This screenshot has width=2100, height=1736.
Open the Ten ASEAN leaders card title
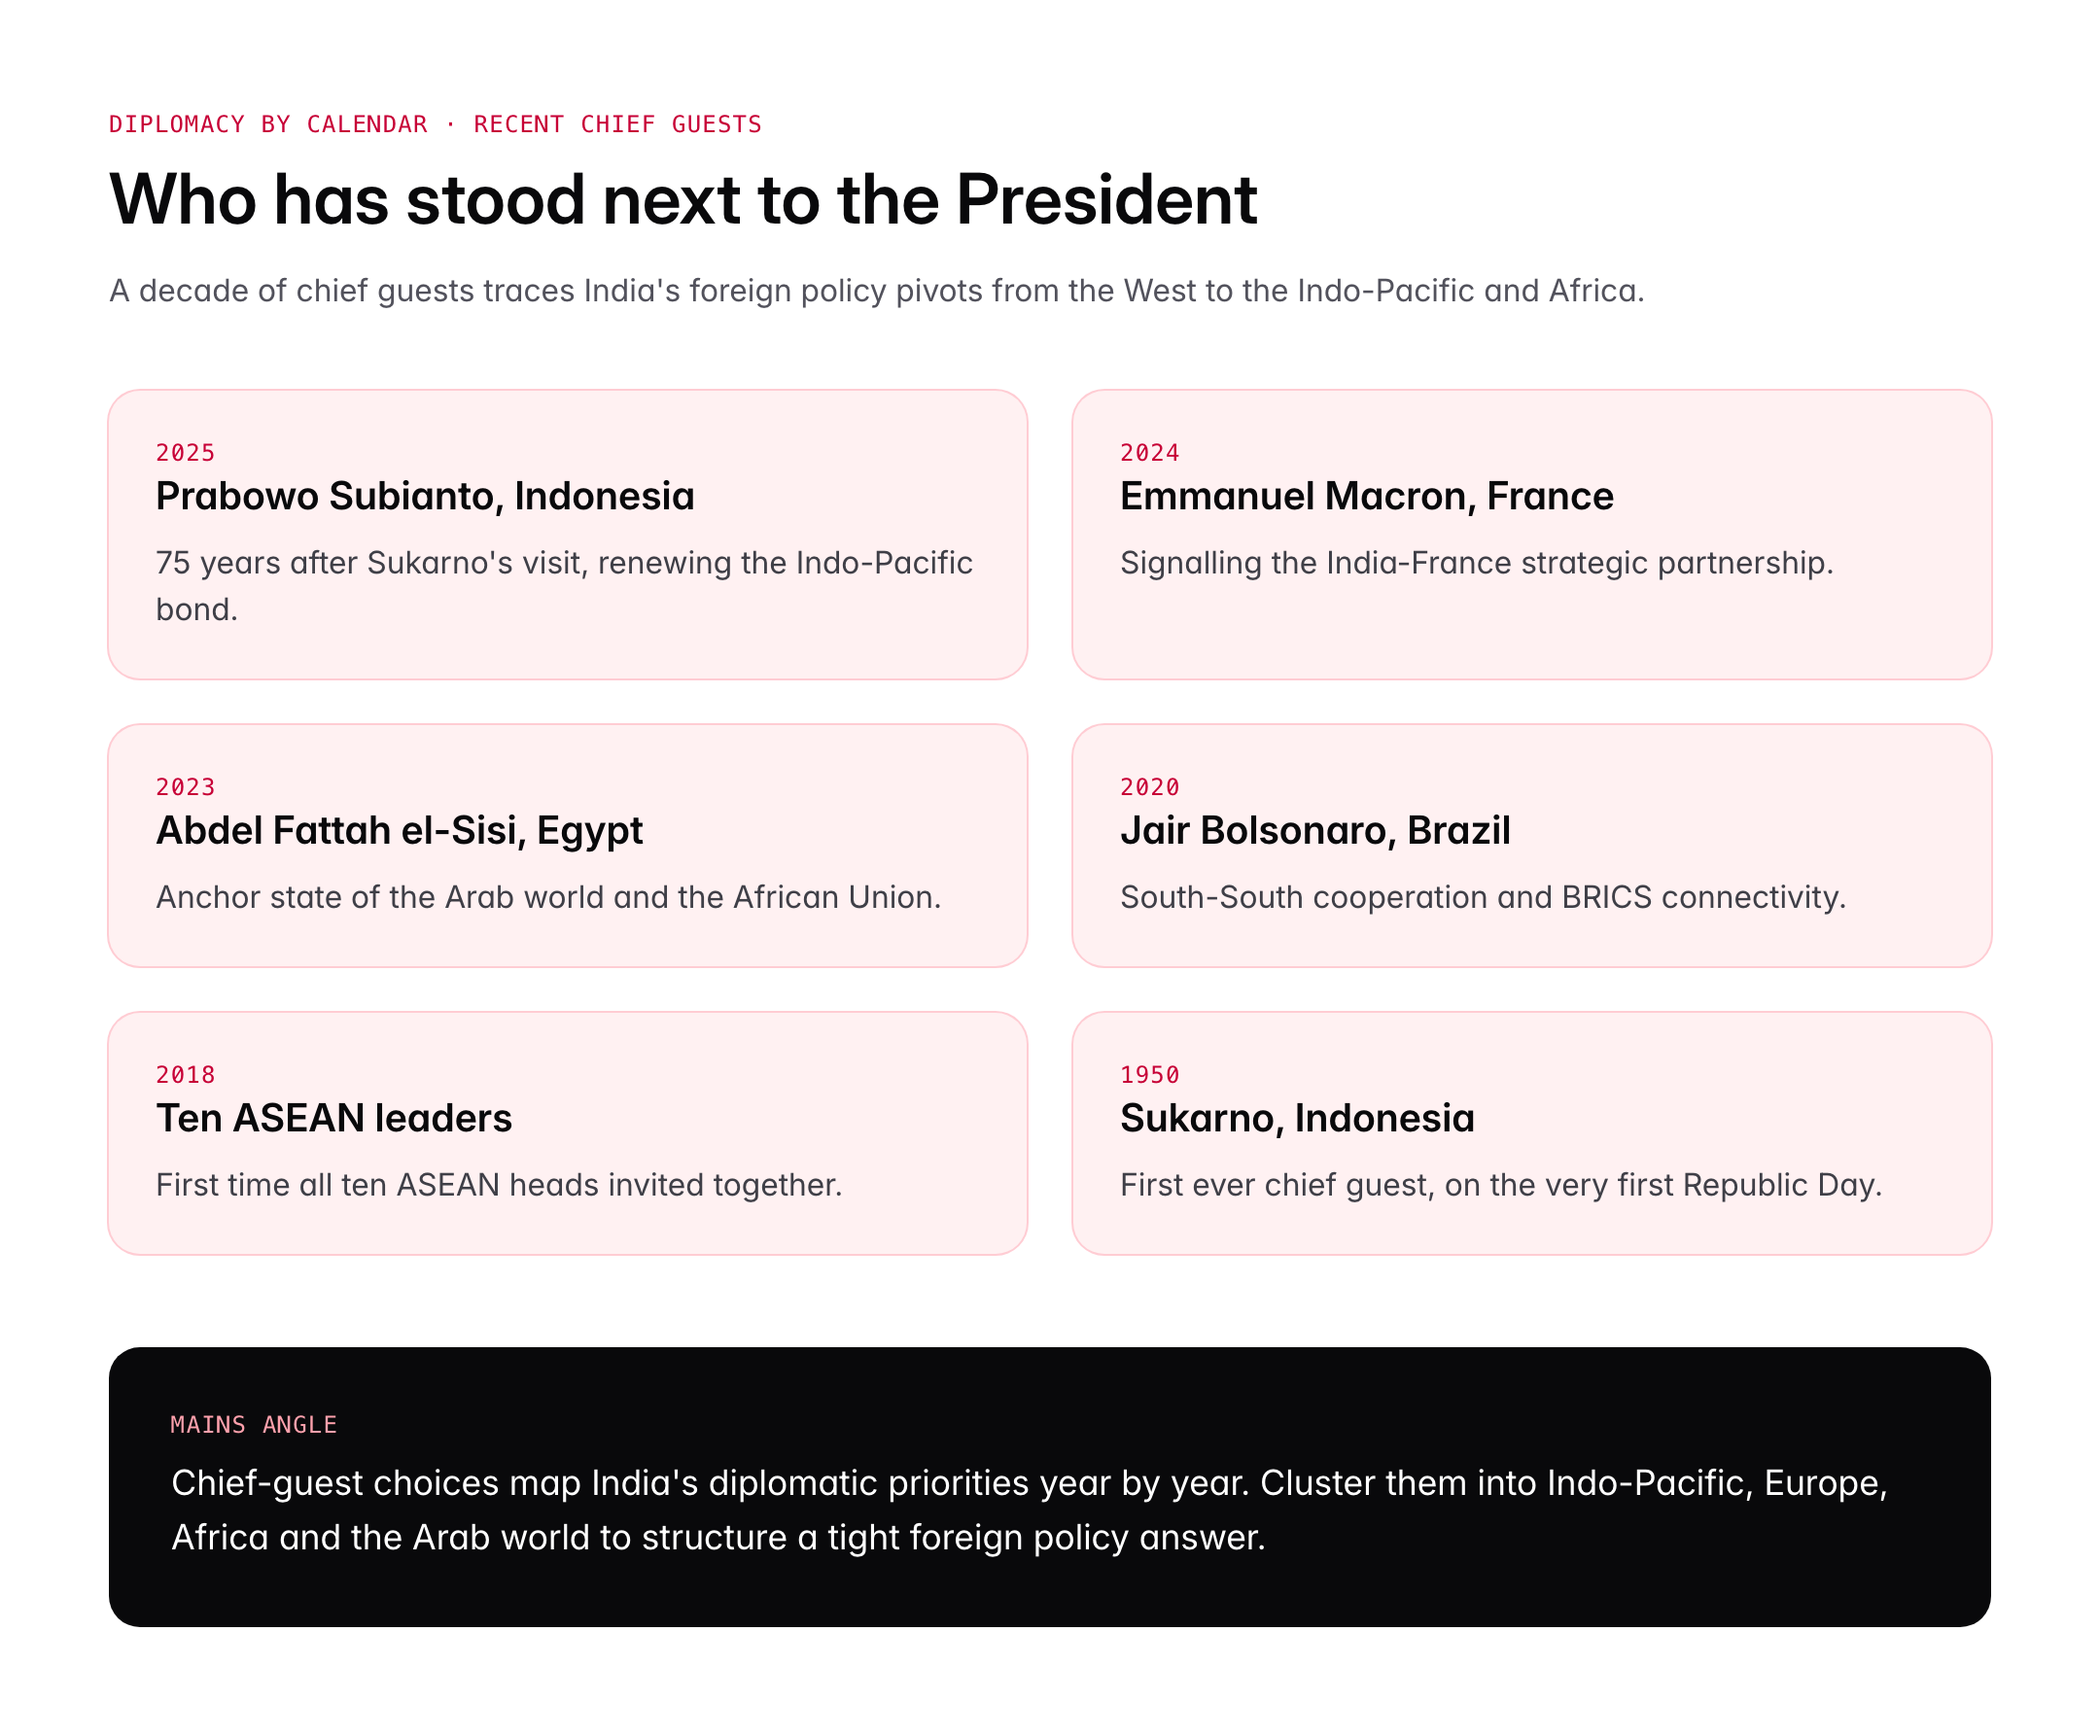pos(334,1118)
